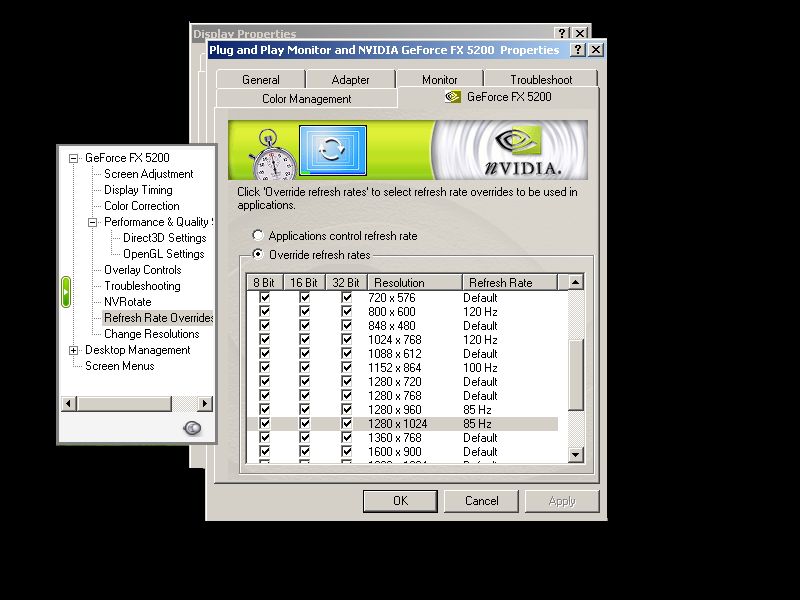Collapse the GeForce FX 5200 tree node
The height and width of the screenshot is (600, 800).
point(73,158)
